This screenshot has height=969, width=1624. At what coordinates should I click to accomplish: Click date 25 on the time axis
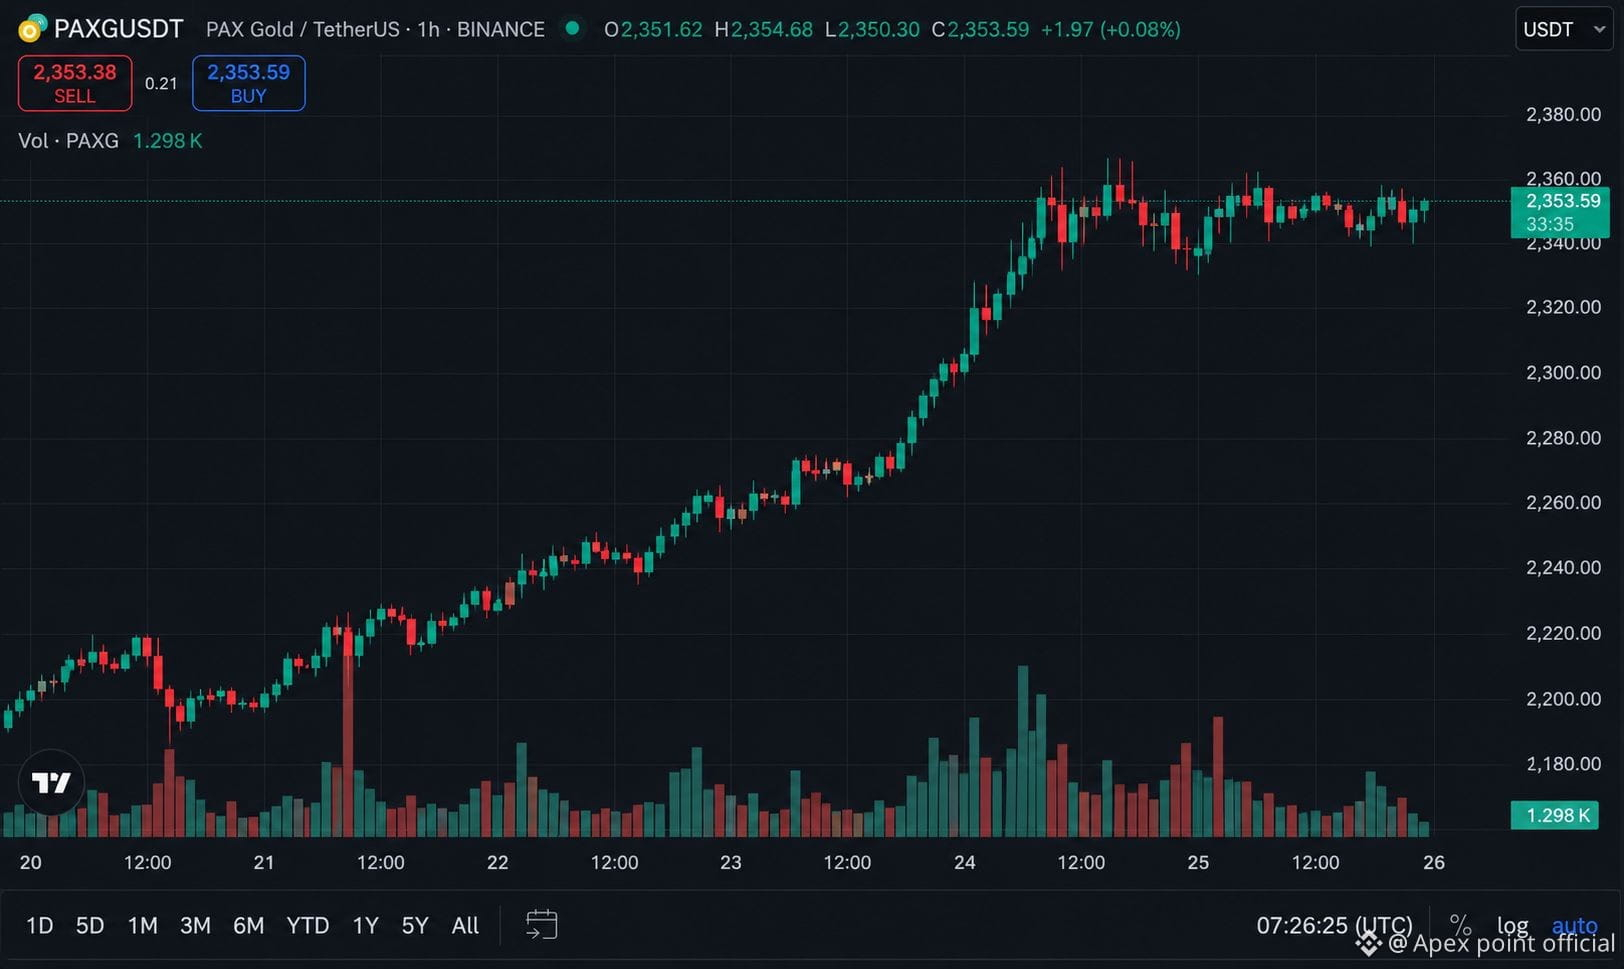click(x=1198, y=862)
